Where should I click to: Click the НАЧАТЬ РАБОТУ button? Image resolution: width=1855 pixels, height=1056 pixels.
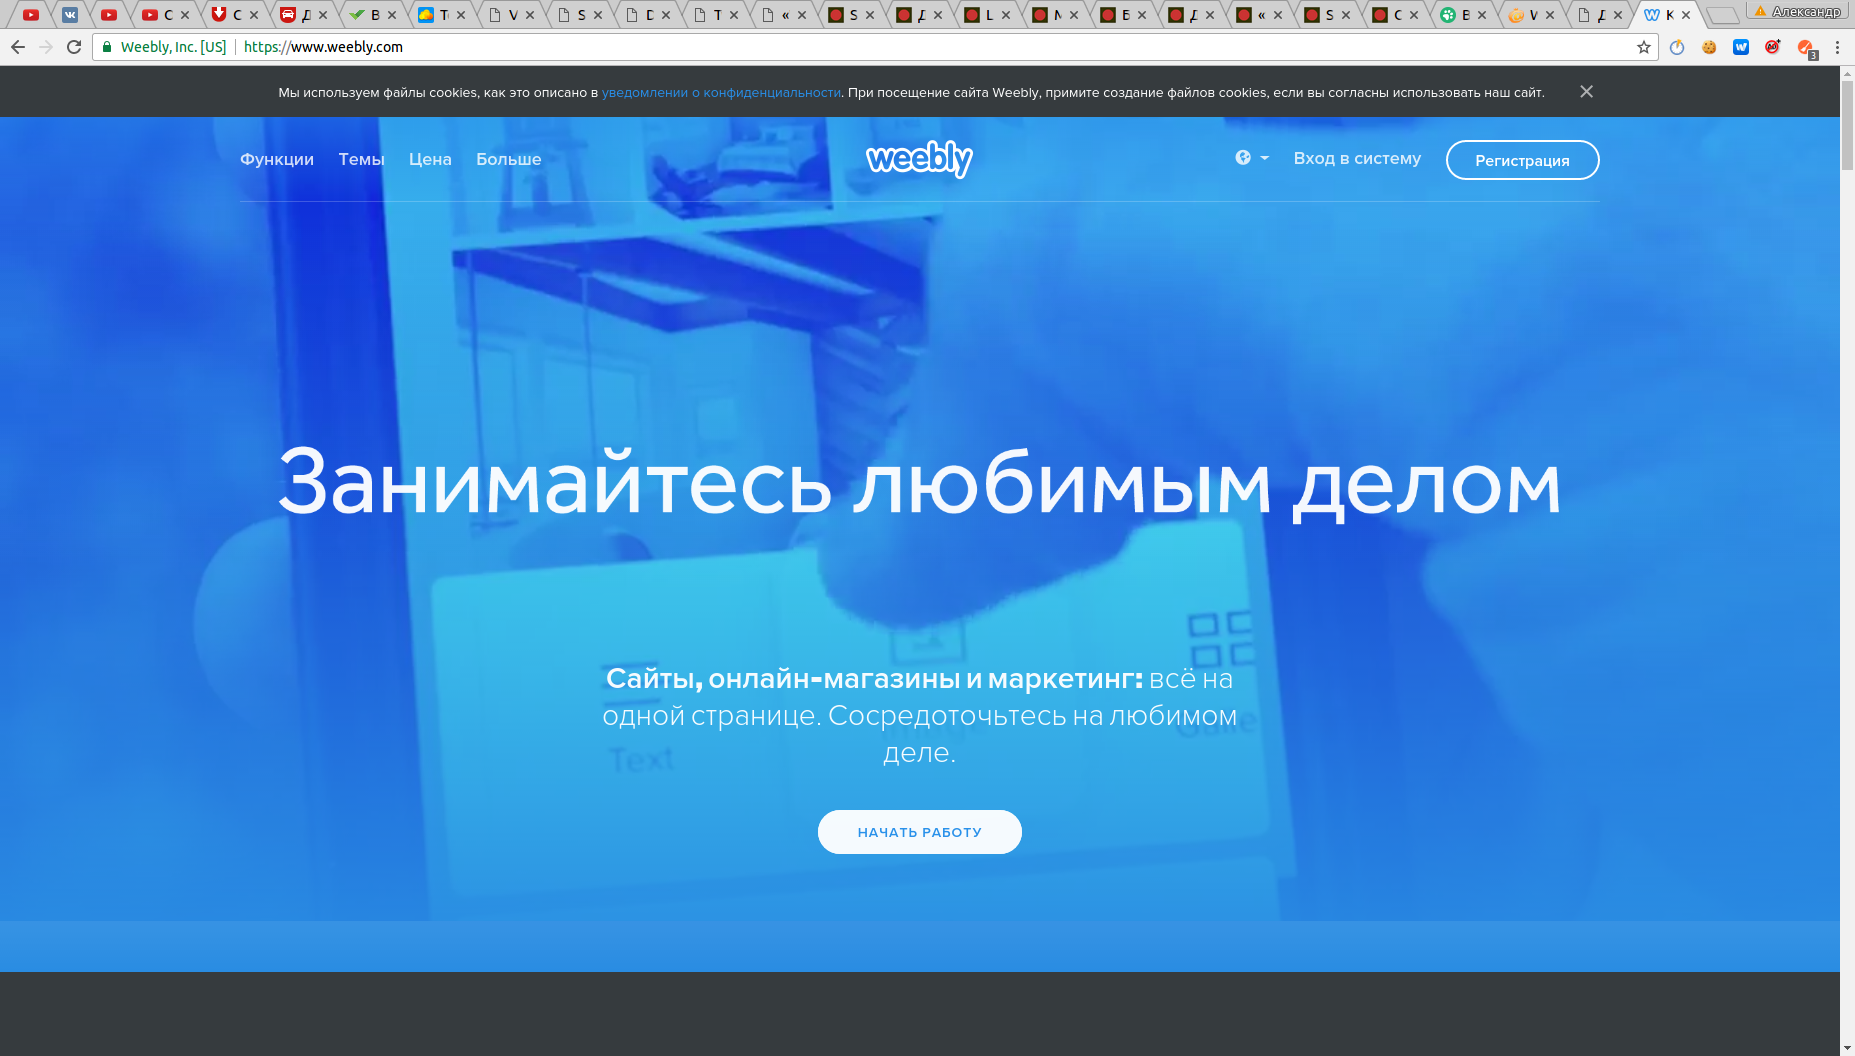click(x=919, y=832)
